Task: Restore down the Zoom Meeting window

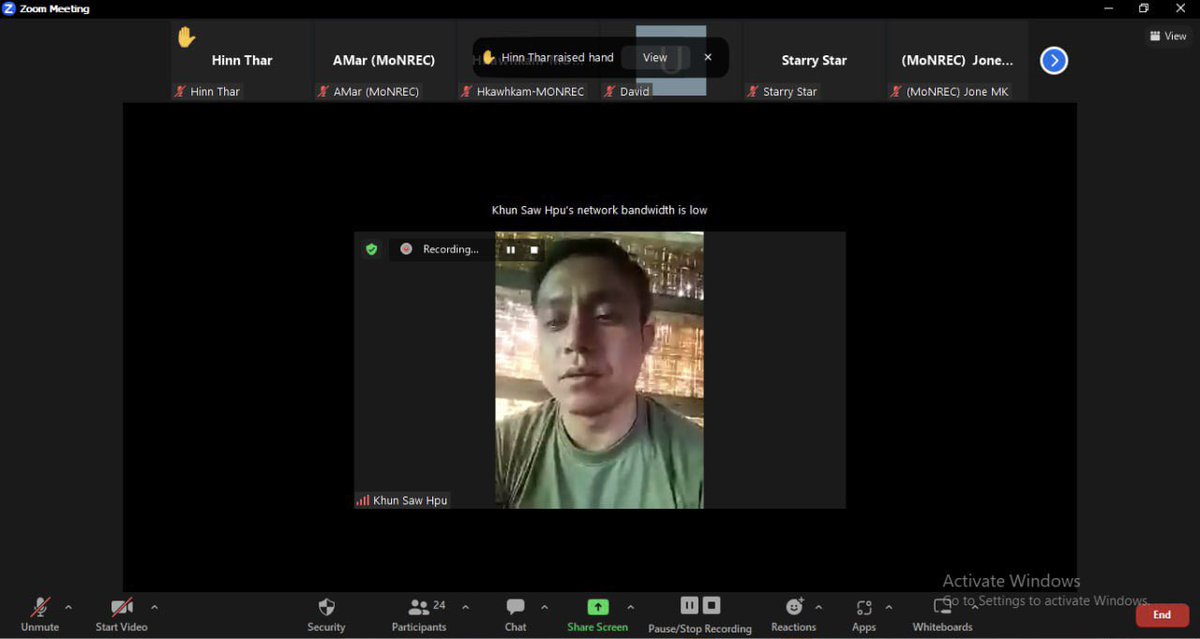Action: (1144, 8)
